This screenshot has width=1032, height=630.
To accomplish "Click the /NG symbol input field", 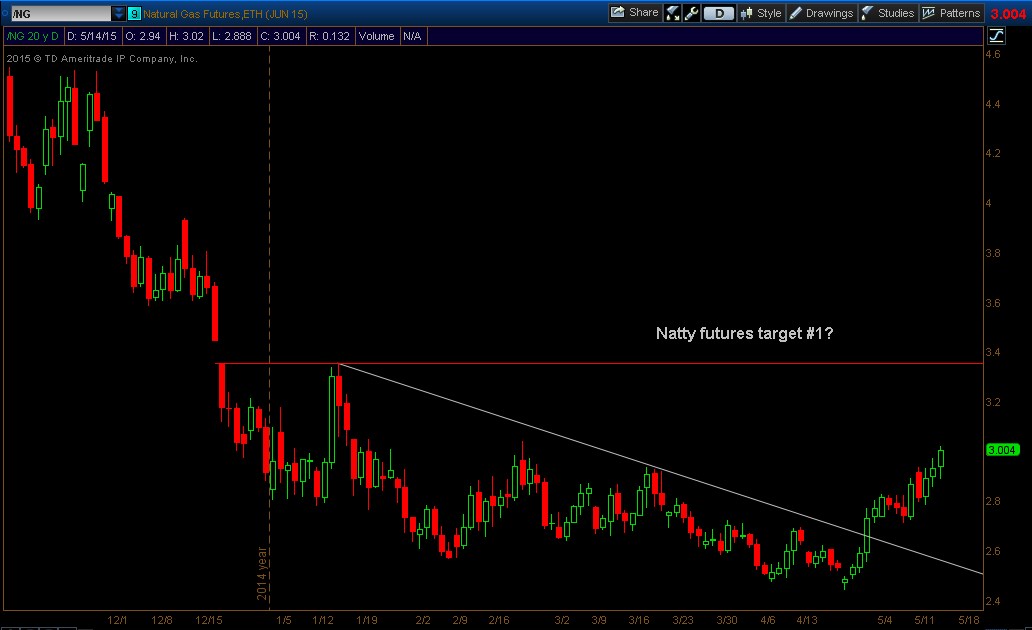I will (x=61, y=13).
